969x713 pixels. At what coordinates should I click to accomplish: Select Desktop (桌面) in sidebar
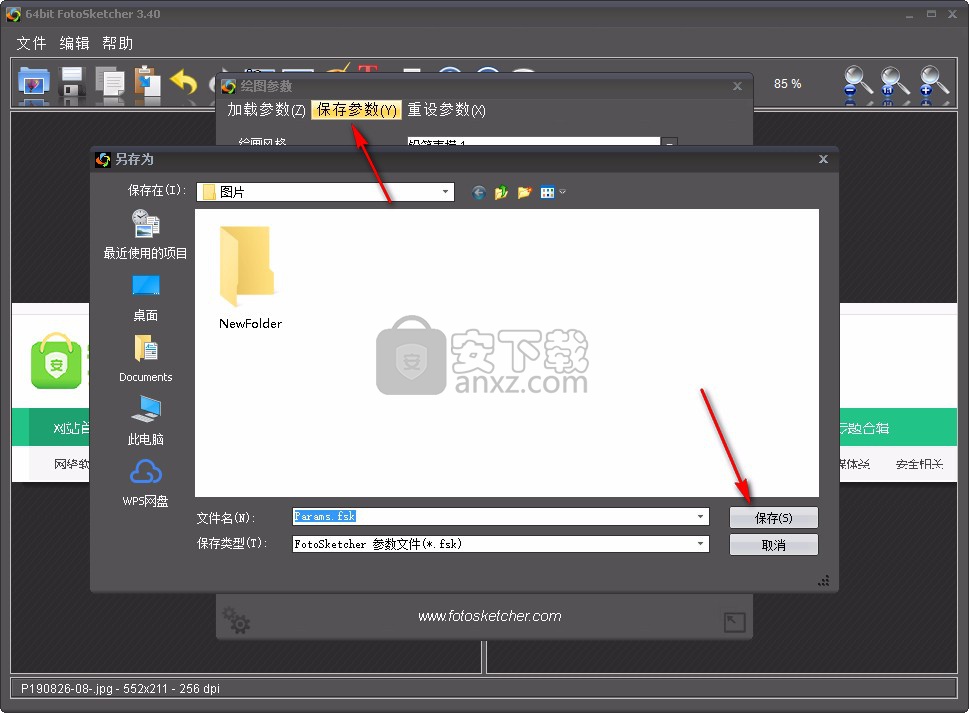[x=145, y=298]
